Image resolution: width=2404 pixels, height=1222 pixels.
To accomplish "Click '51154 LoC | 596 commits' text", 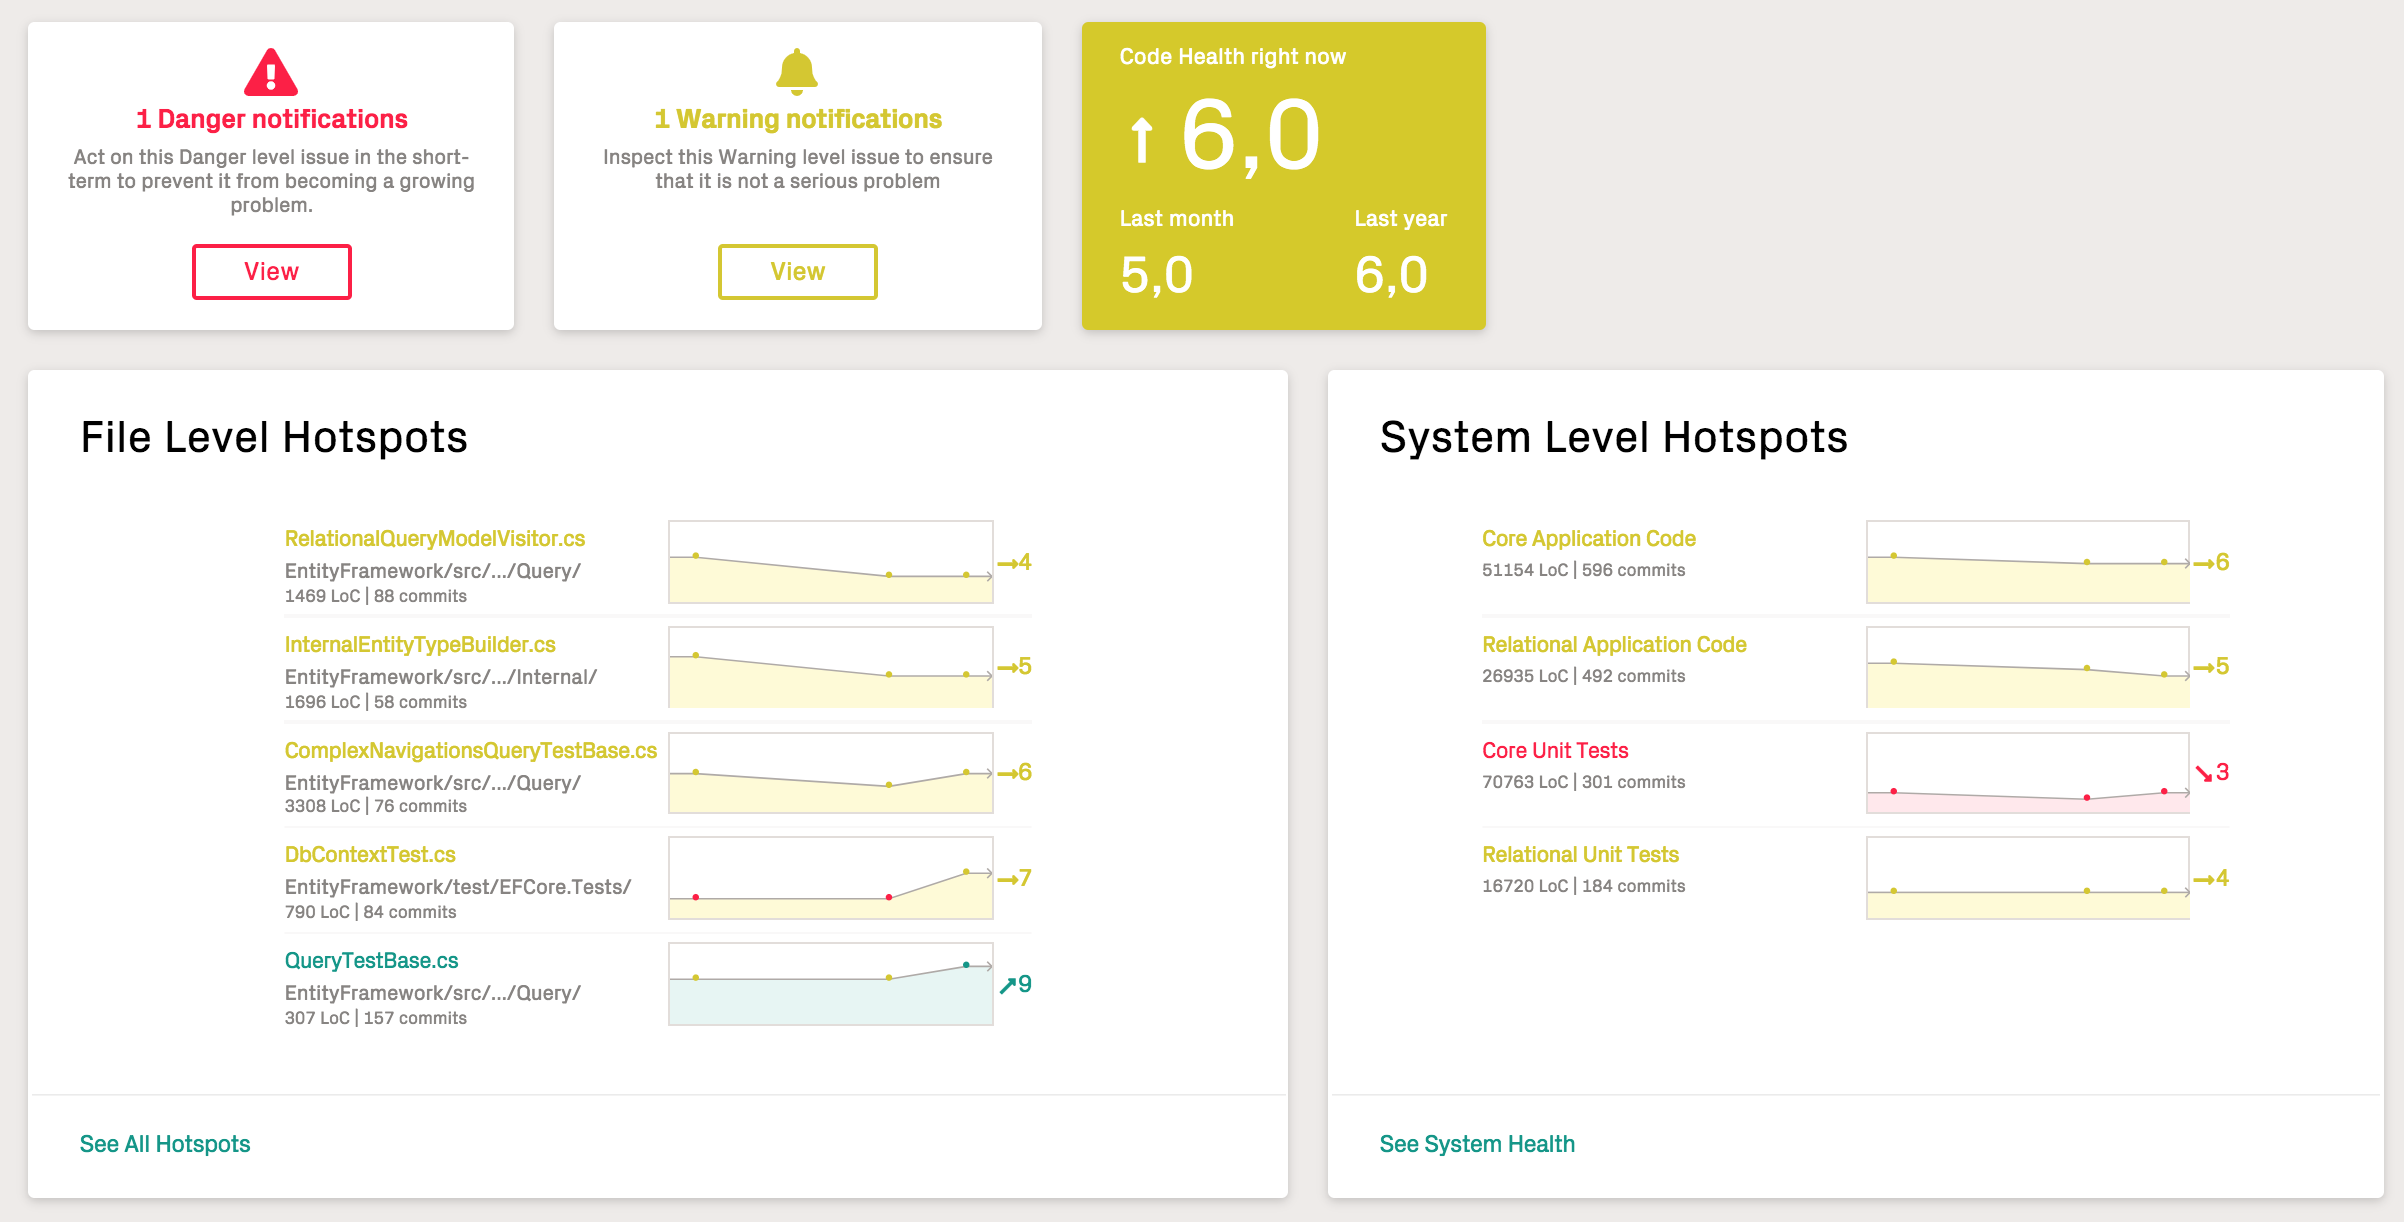I will tap(1584, 570).
